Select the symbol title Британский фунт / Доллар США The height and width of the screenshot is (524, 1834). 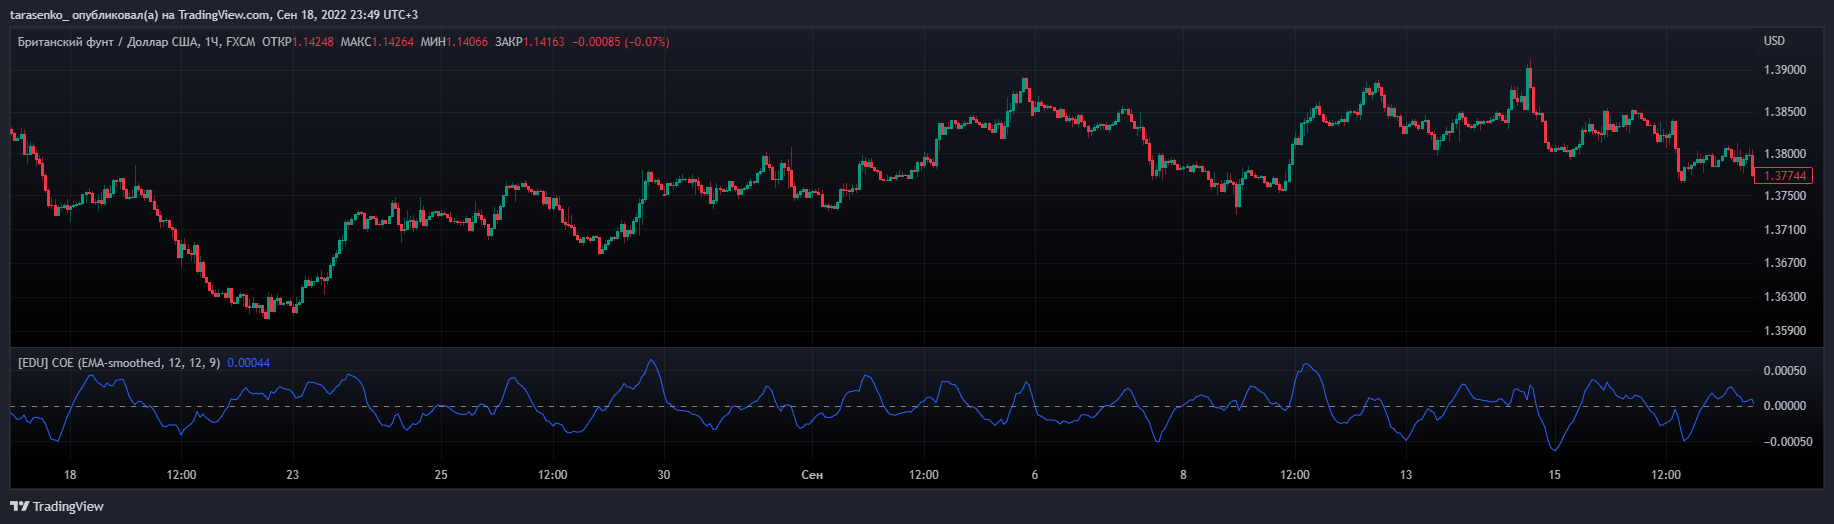click(x=108, y=42)
